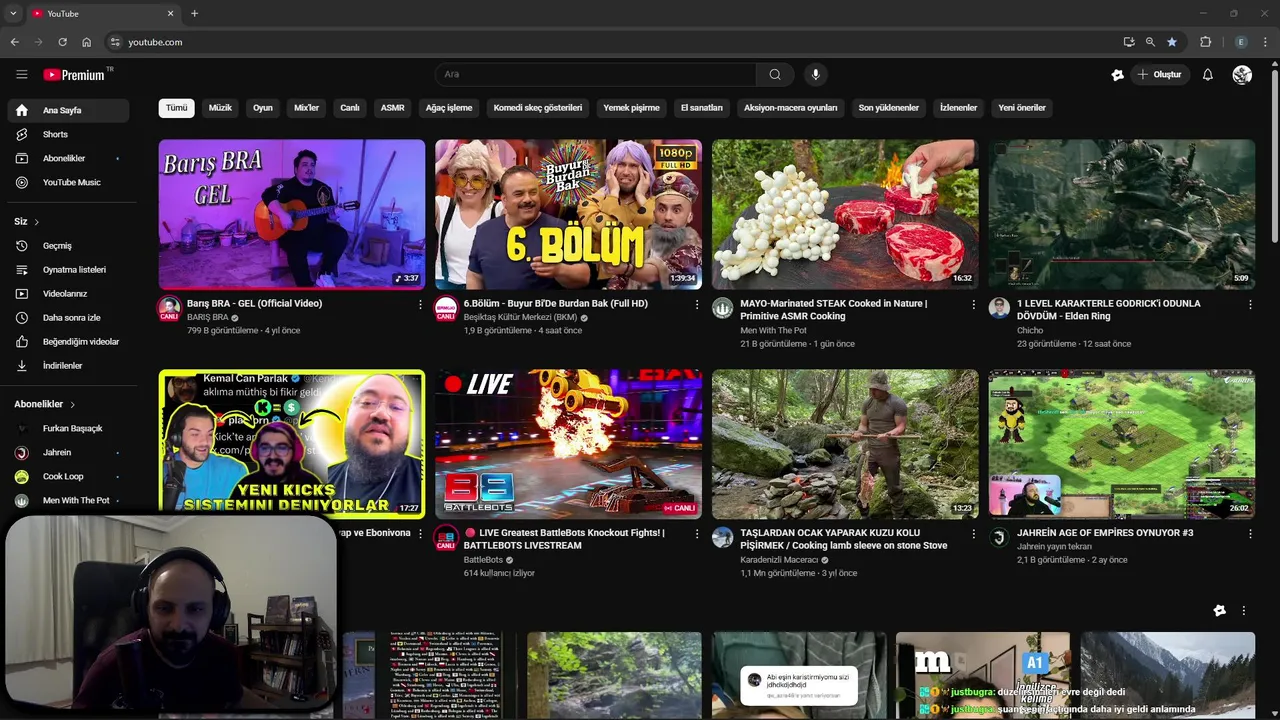Image resolution: width=1280 pixels, height=720 pixels.
Task: Click the search magnifier button
Action: pos(775,74)
